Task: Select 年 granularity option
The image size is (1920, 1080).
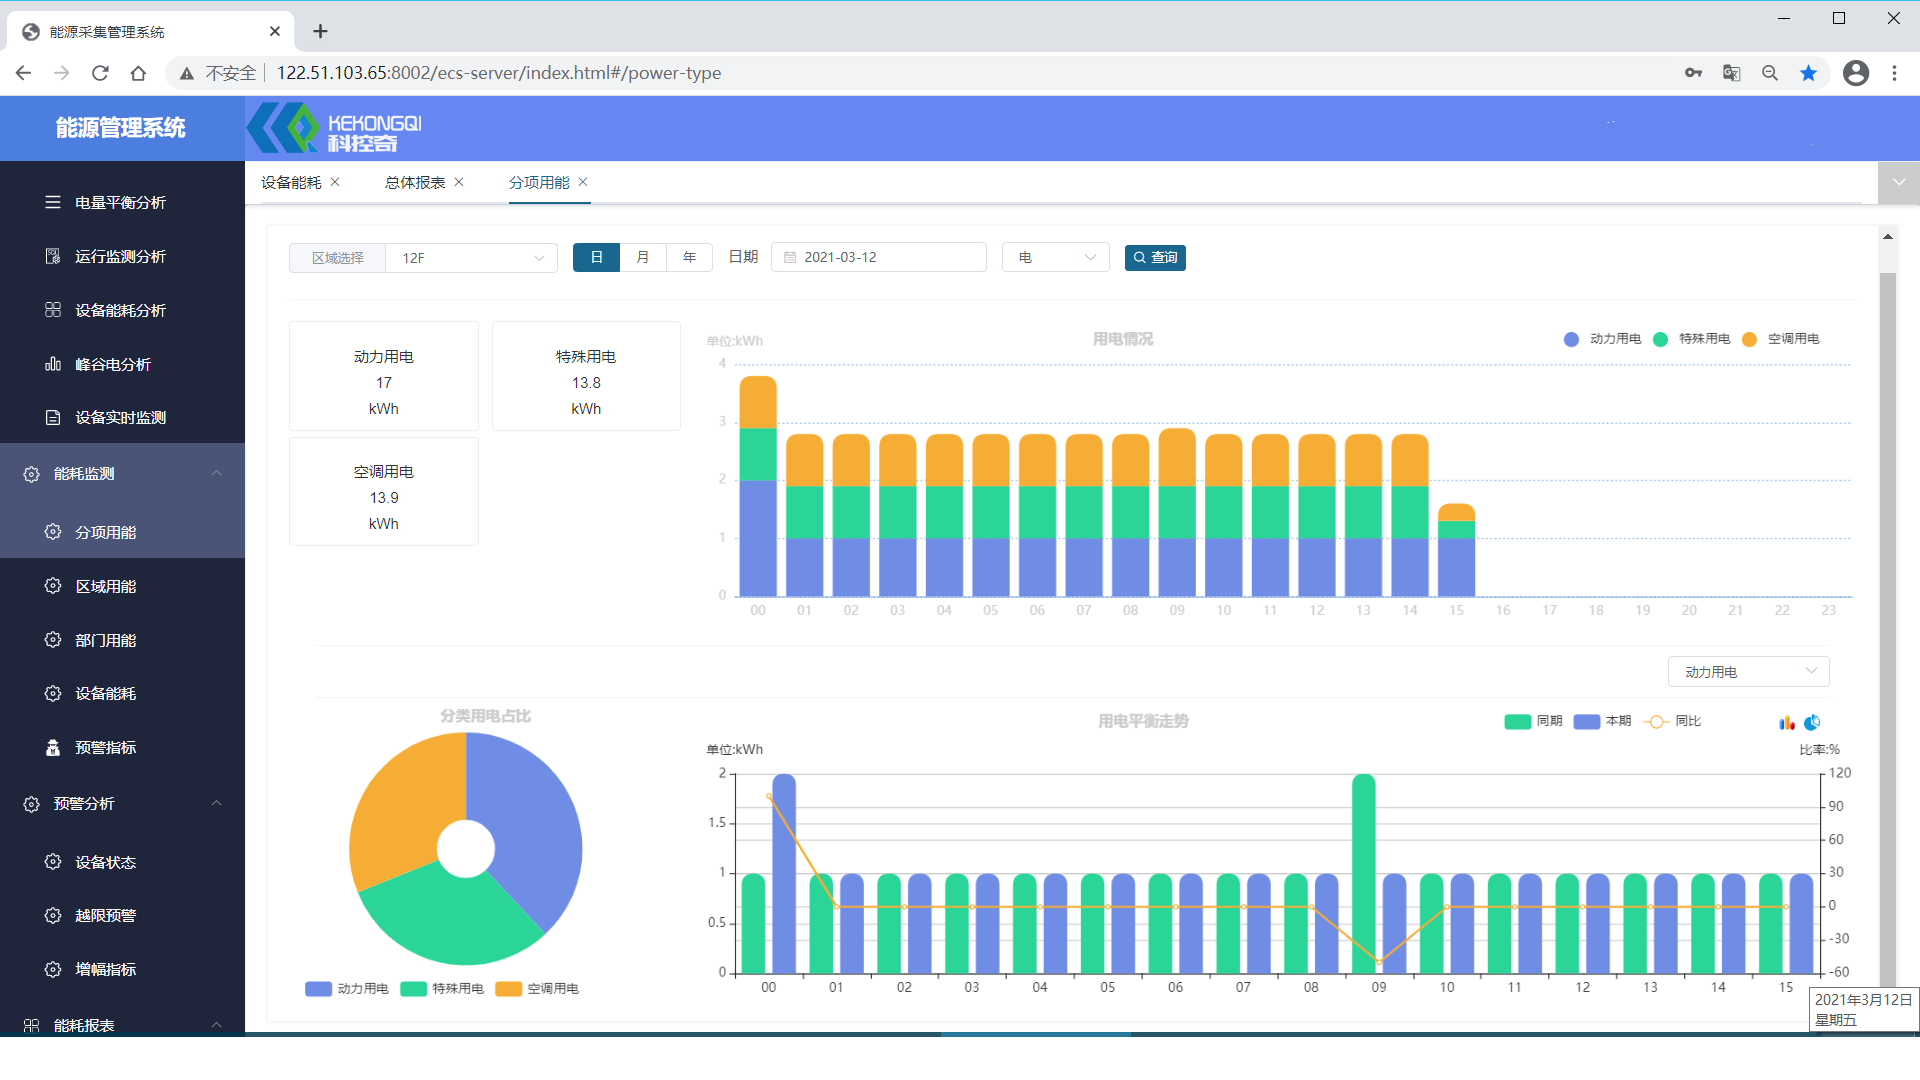Action: [689, 258]
